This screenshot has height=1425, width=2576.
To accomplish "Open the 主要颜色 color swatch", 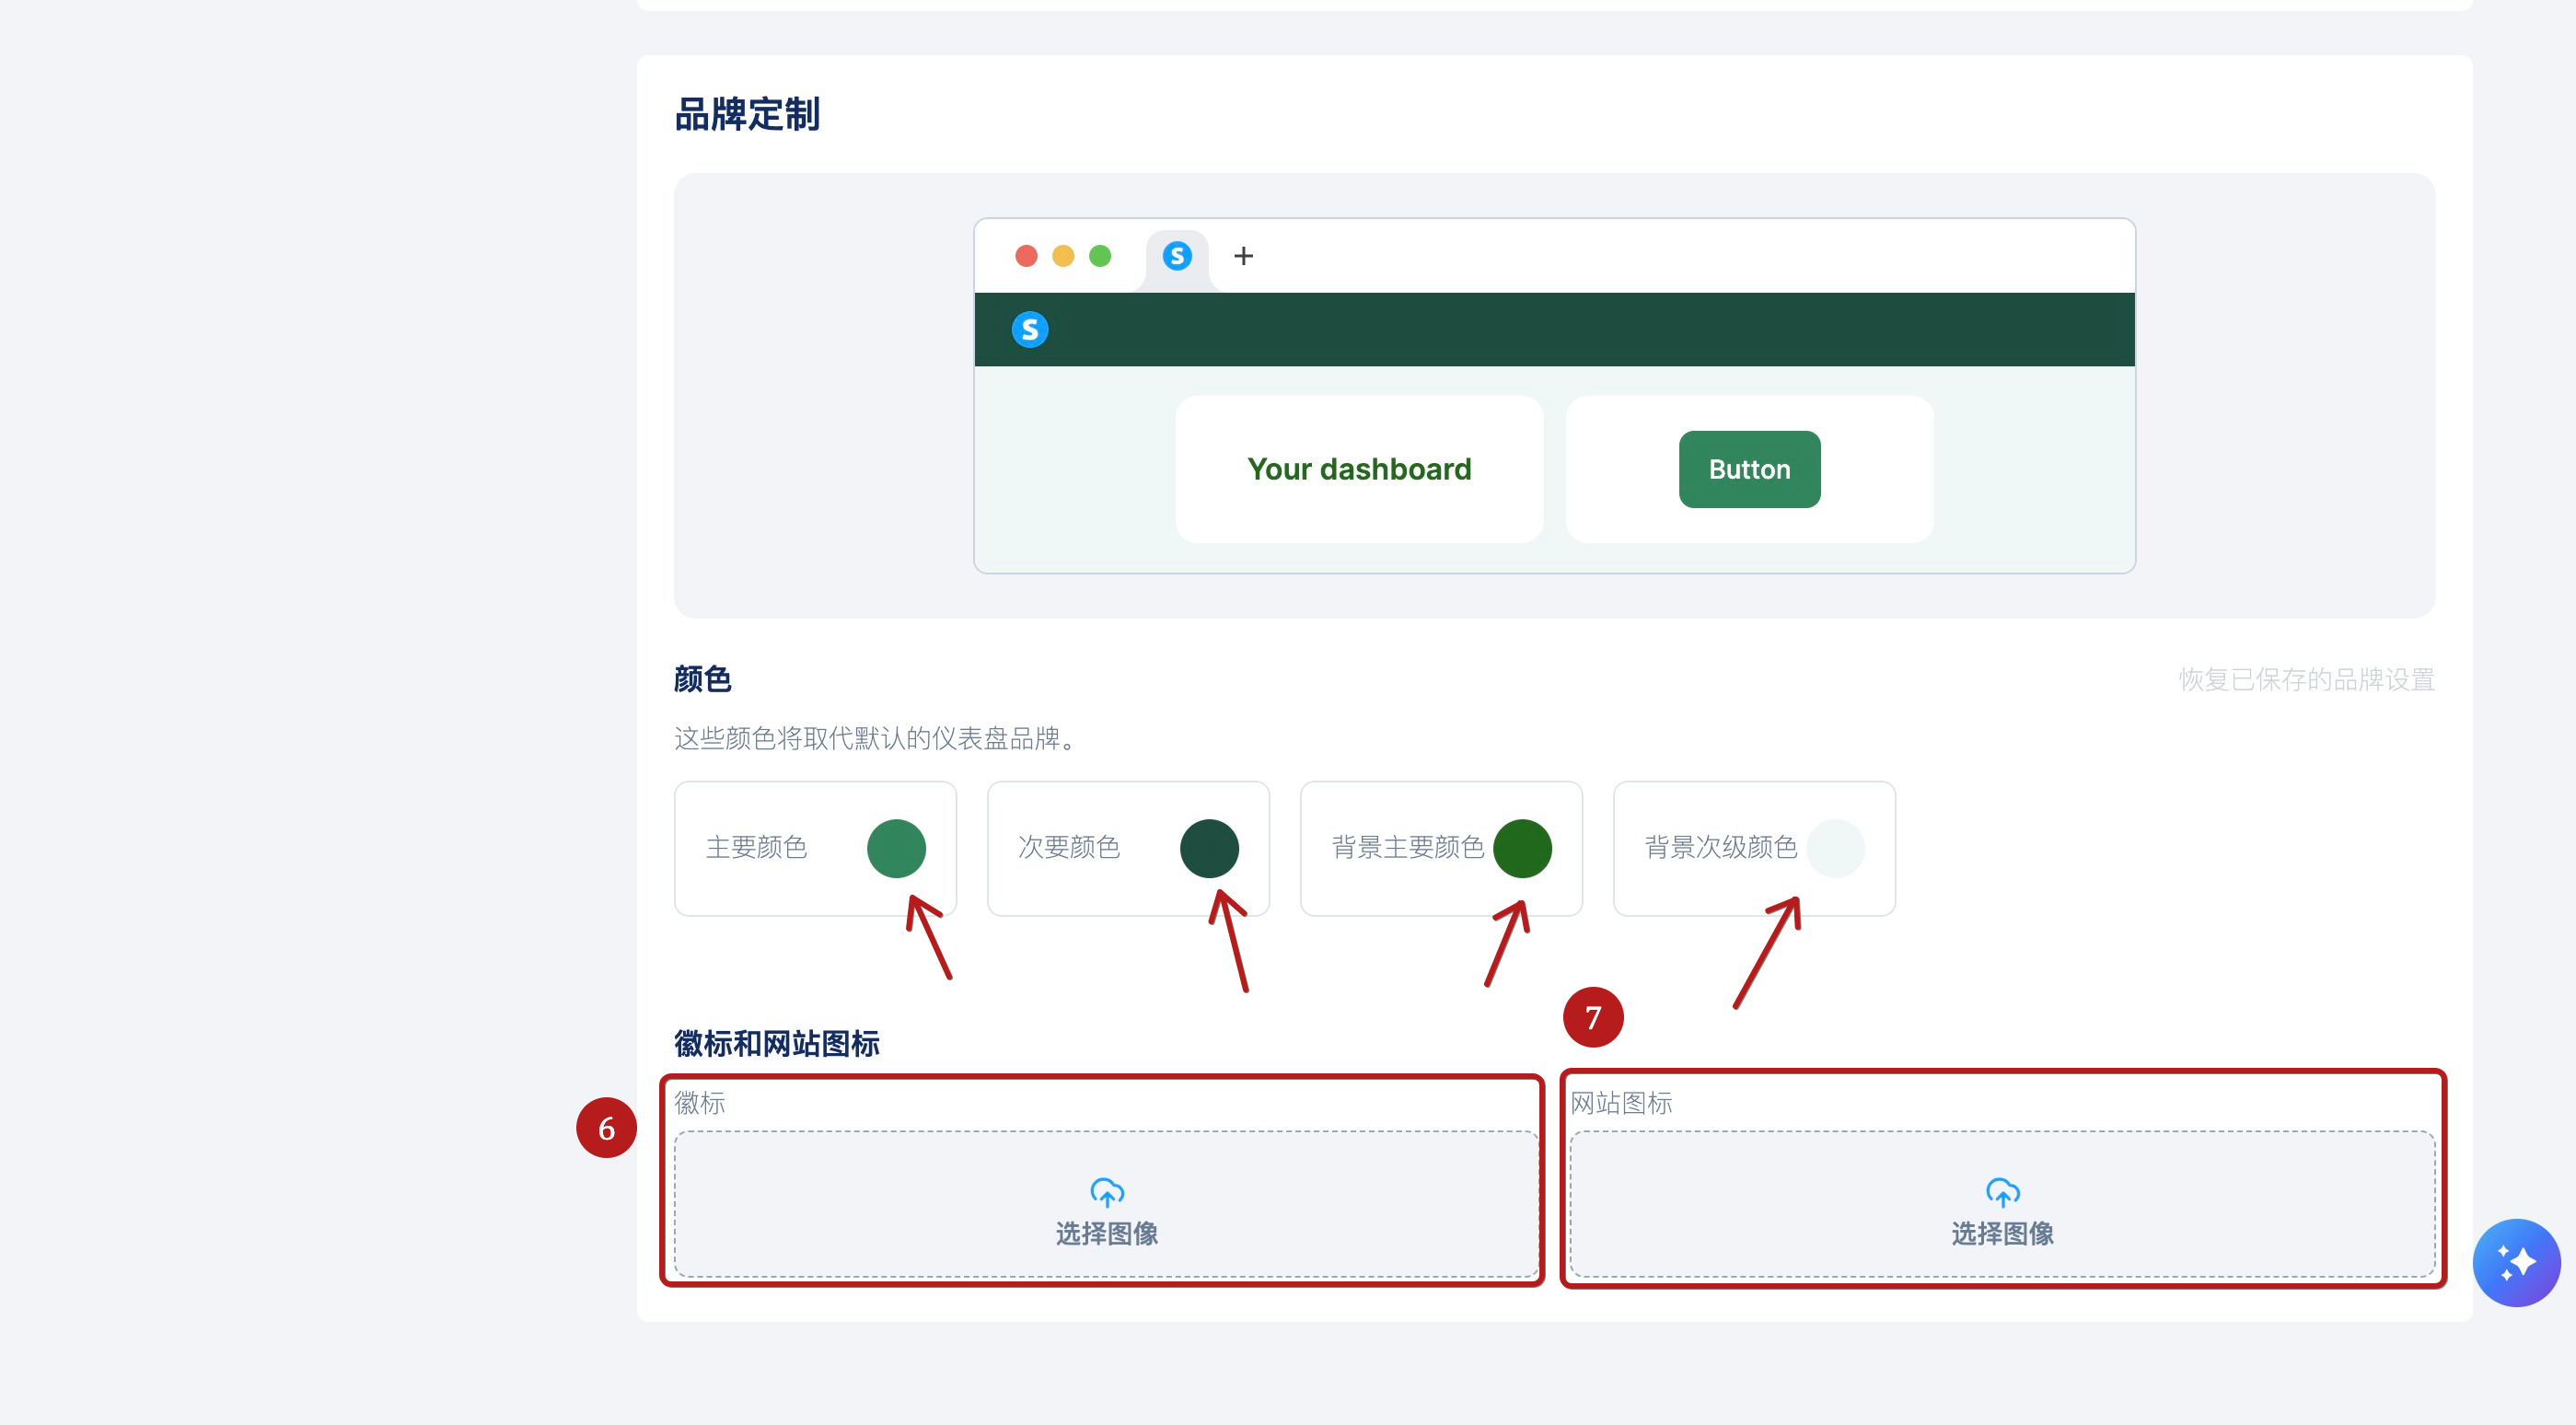I will (x=896, y=848).
